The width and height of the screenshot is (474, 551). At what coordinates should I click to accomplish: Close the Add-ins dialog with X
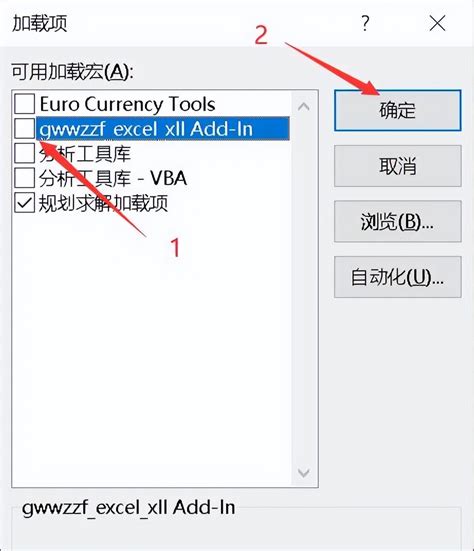coord(437,24)
